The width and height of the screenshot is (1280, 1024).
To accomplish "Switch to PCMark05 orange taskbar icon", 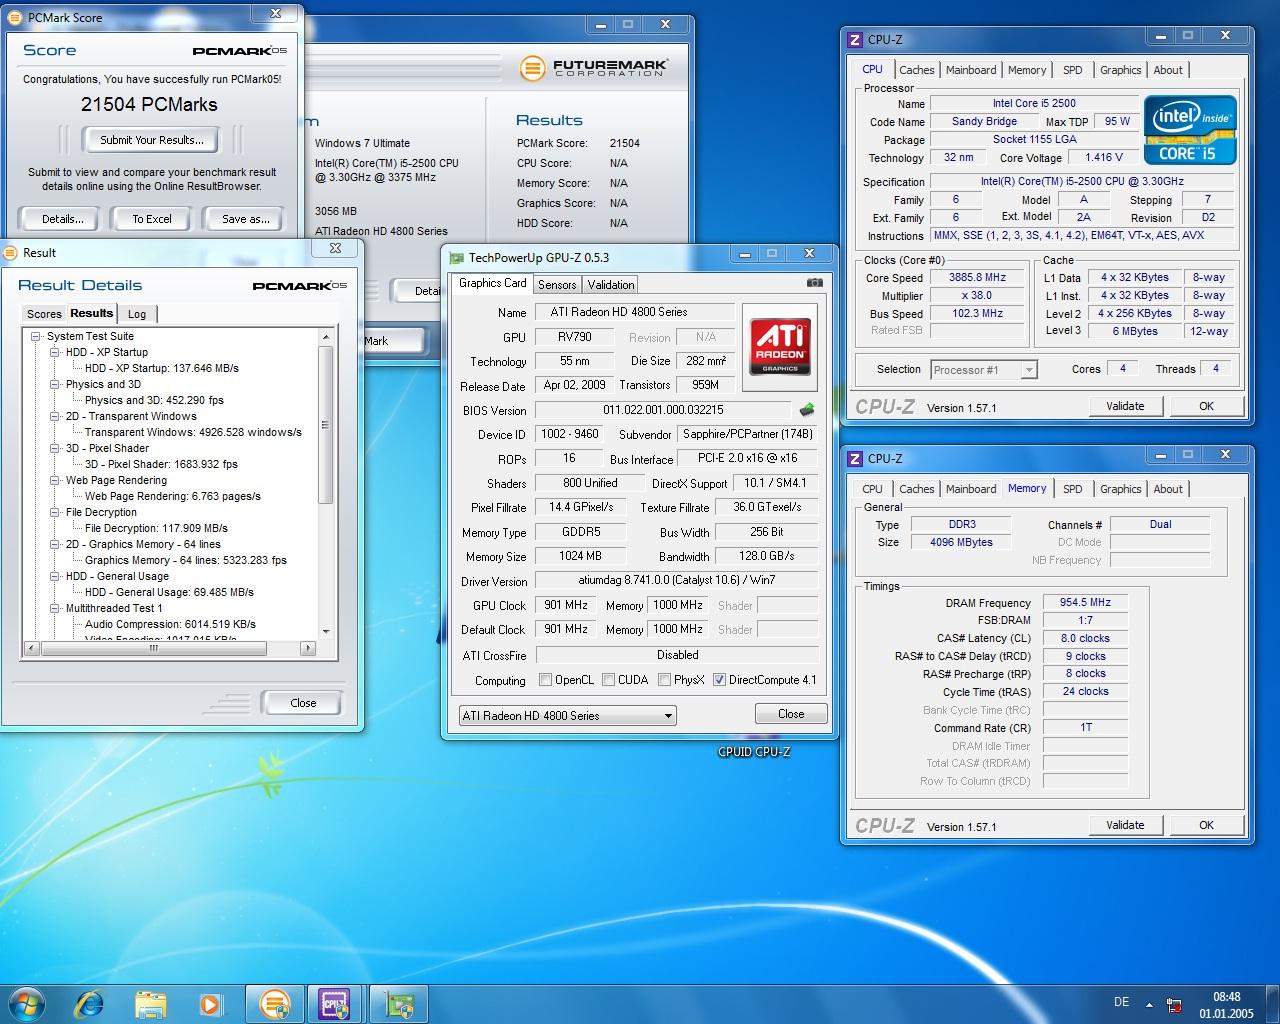I will 275,1003.
